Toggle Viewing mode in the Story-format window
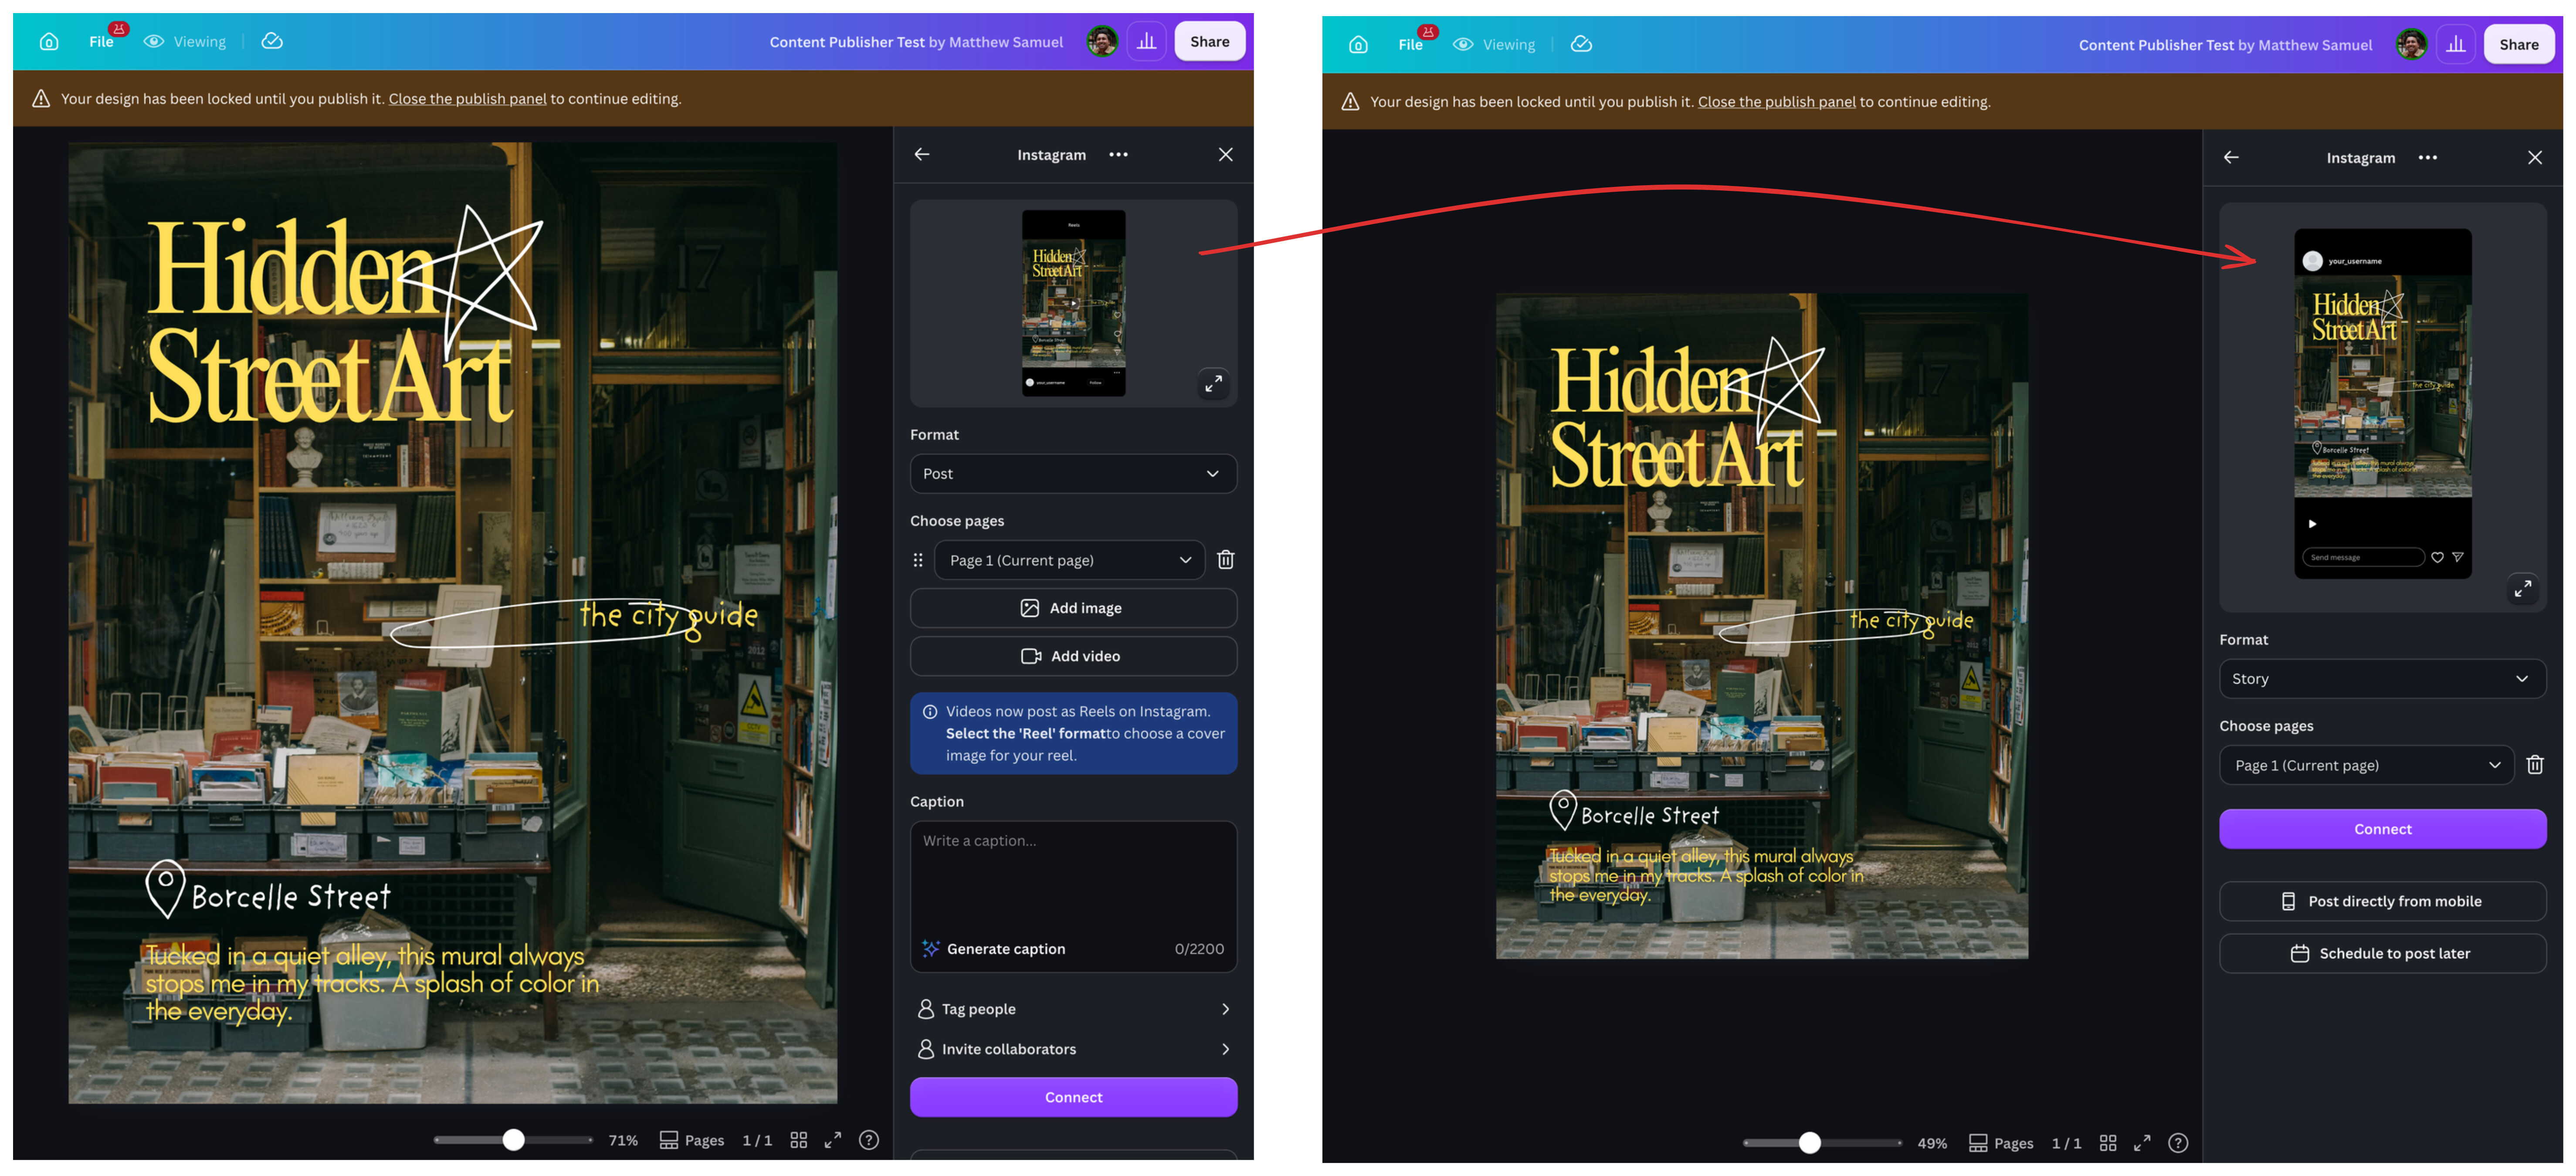The height and width of the screenshot is (1176, 2576). (1494, 45)
